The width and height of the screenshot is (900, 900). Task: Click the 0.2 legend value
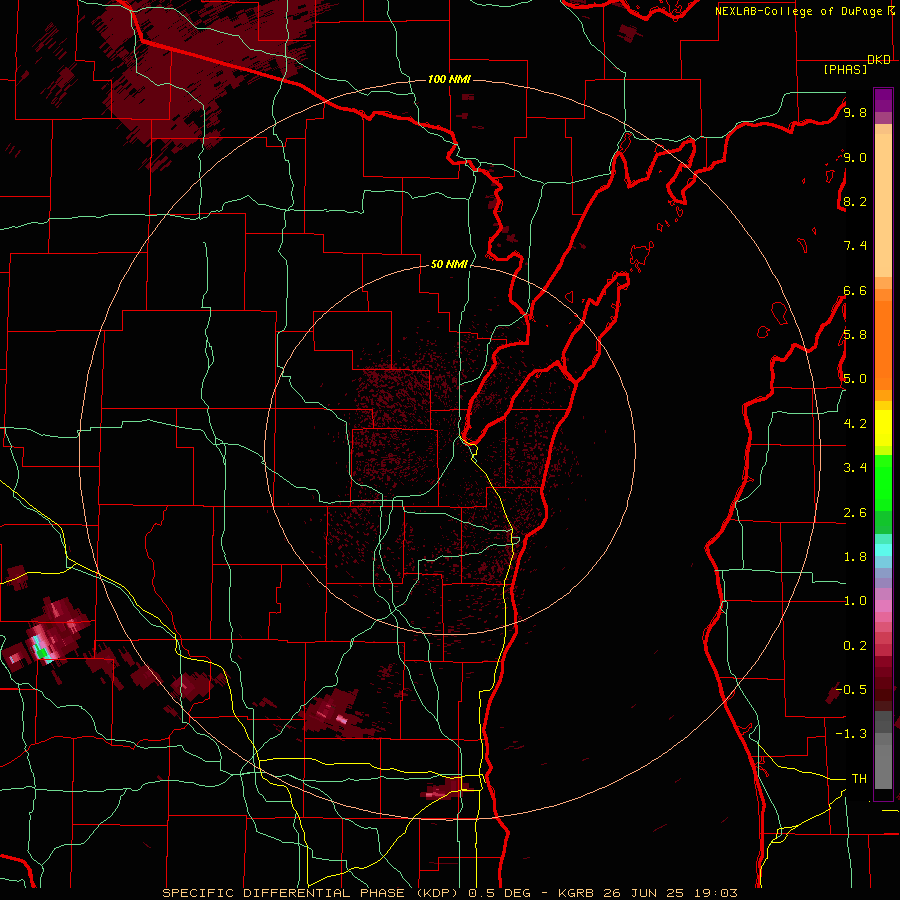point(855,646)
